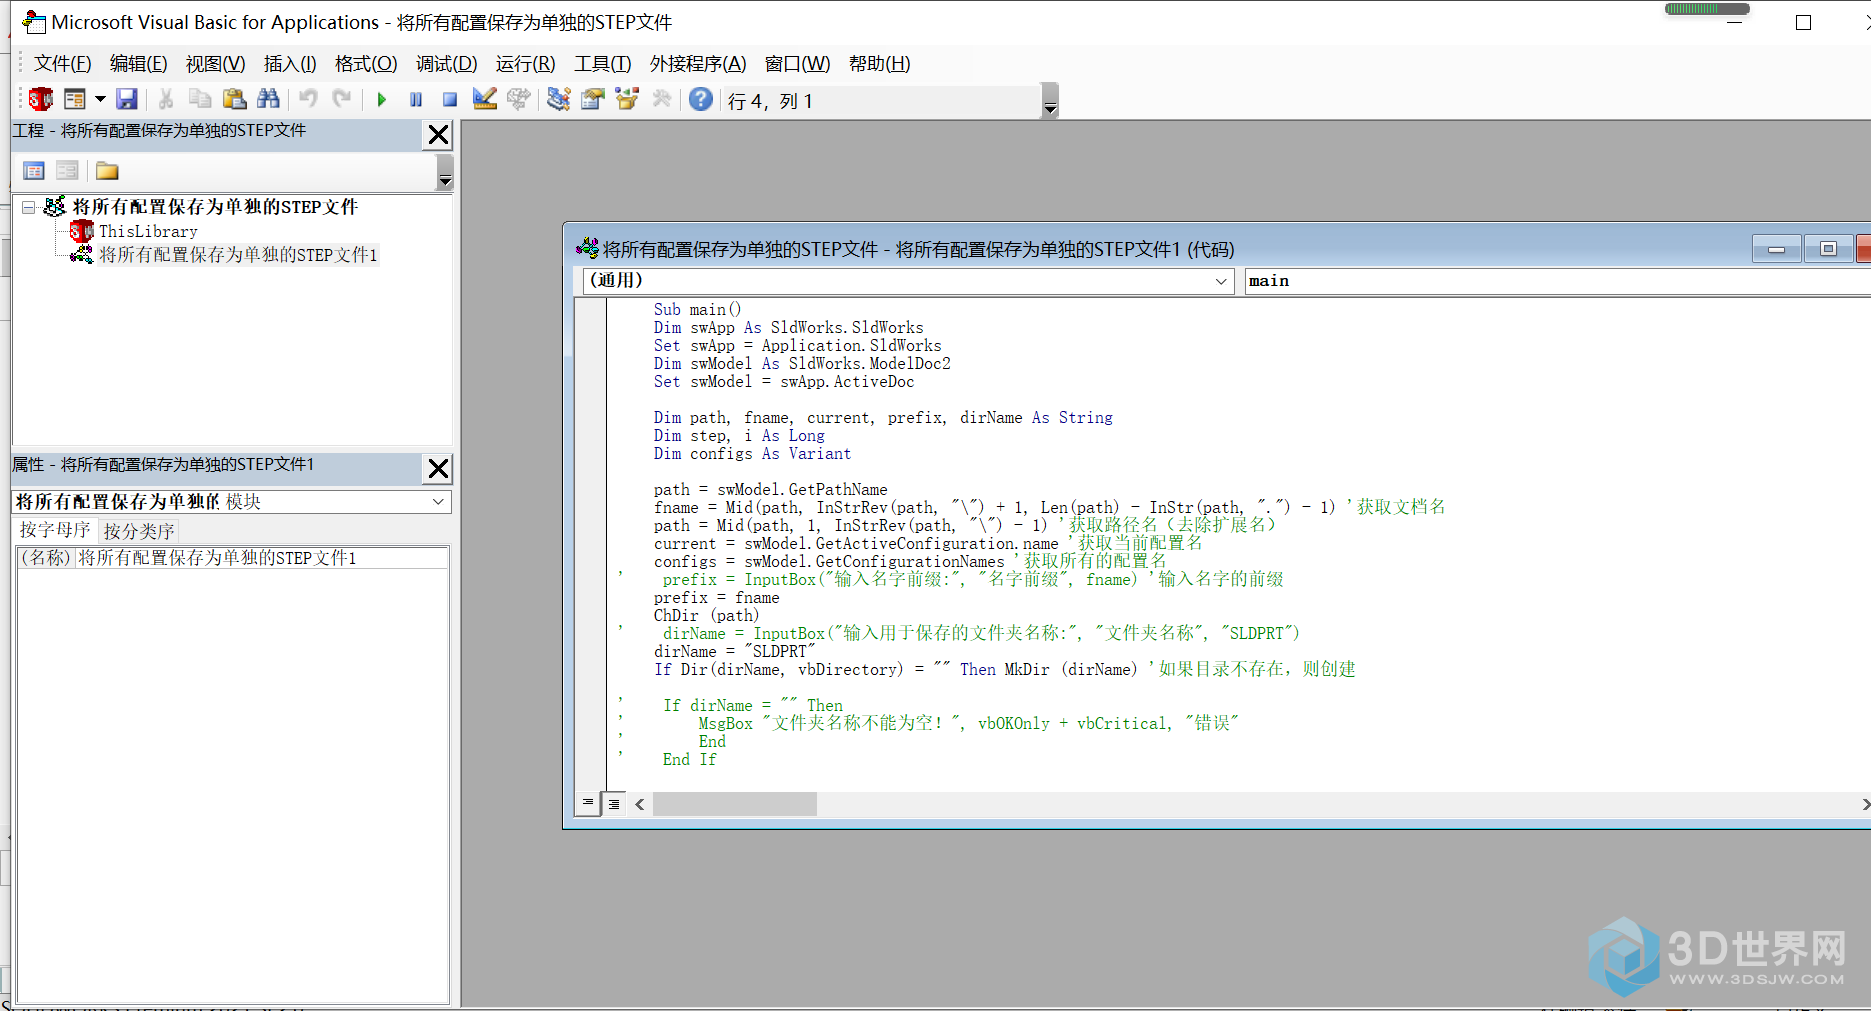Click the Reset stop square icon

[x=450, y=99]
